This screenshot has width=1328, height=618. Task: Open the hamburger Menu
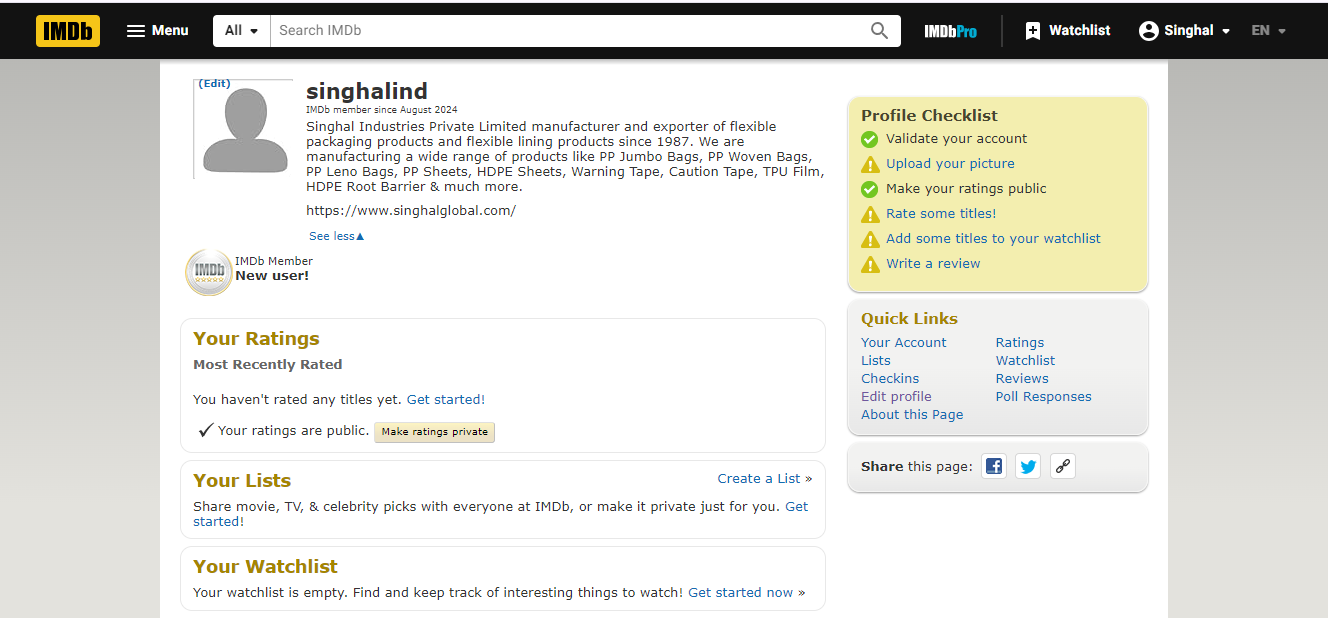(x=157, y=31)
